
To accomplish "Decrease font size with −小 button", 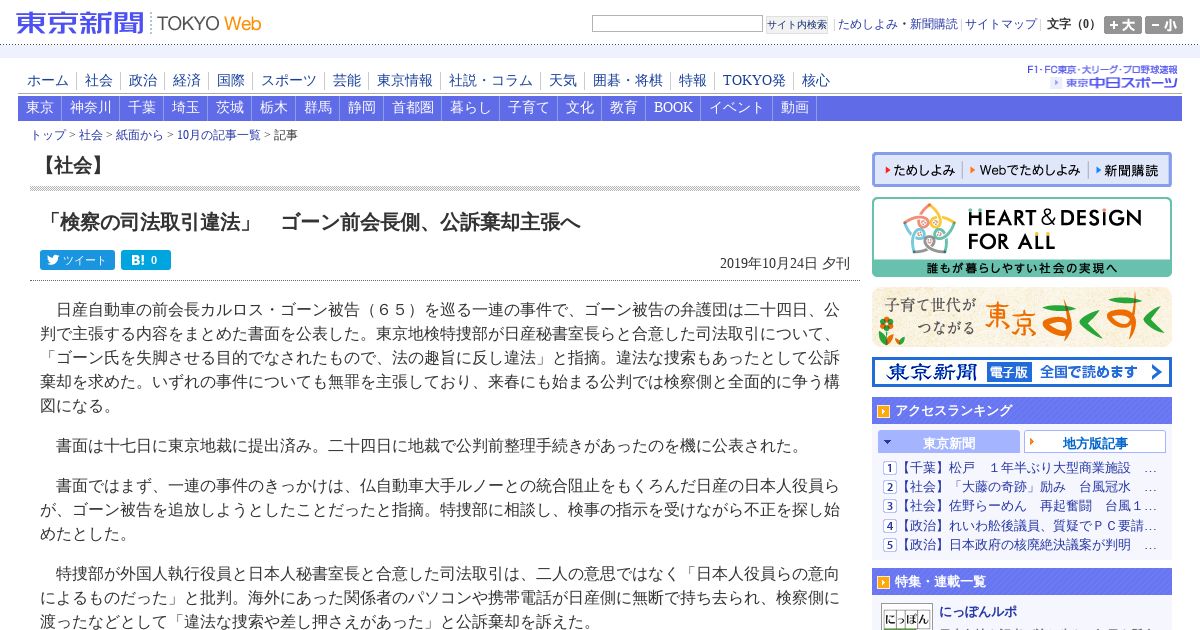I will tap(1164, 25).
